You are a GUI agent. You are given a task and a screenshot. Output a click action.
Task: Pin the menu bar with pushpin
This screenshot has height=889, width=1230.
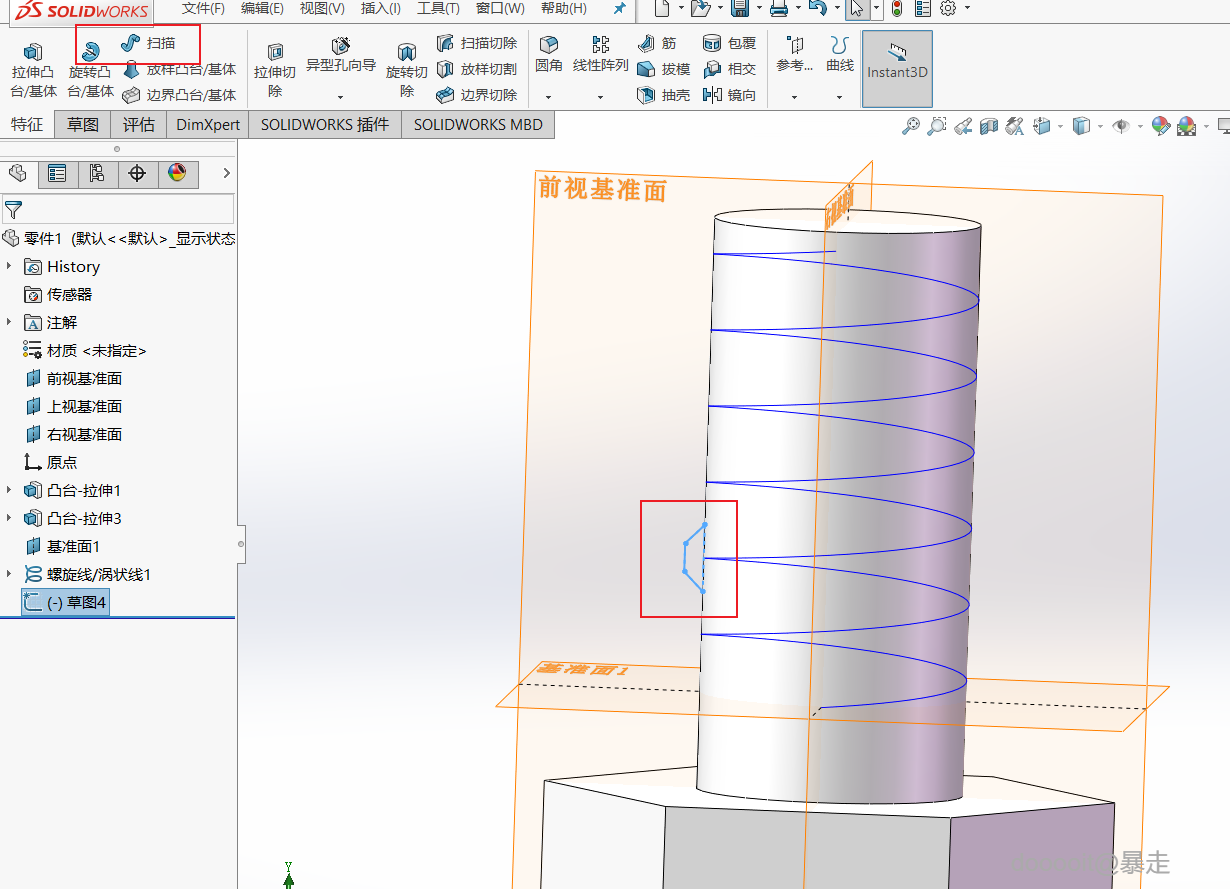[x=619, y=9]
